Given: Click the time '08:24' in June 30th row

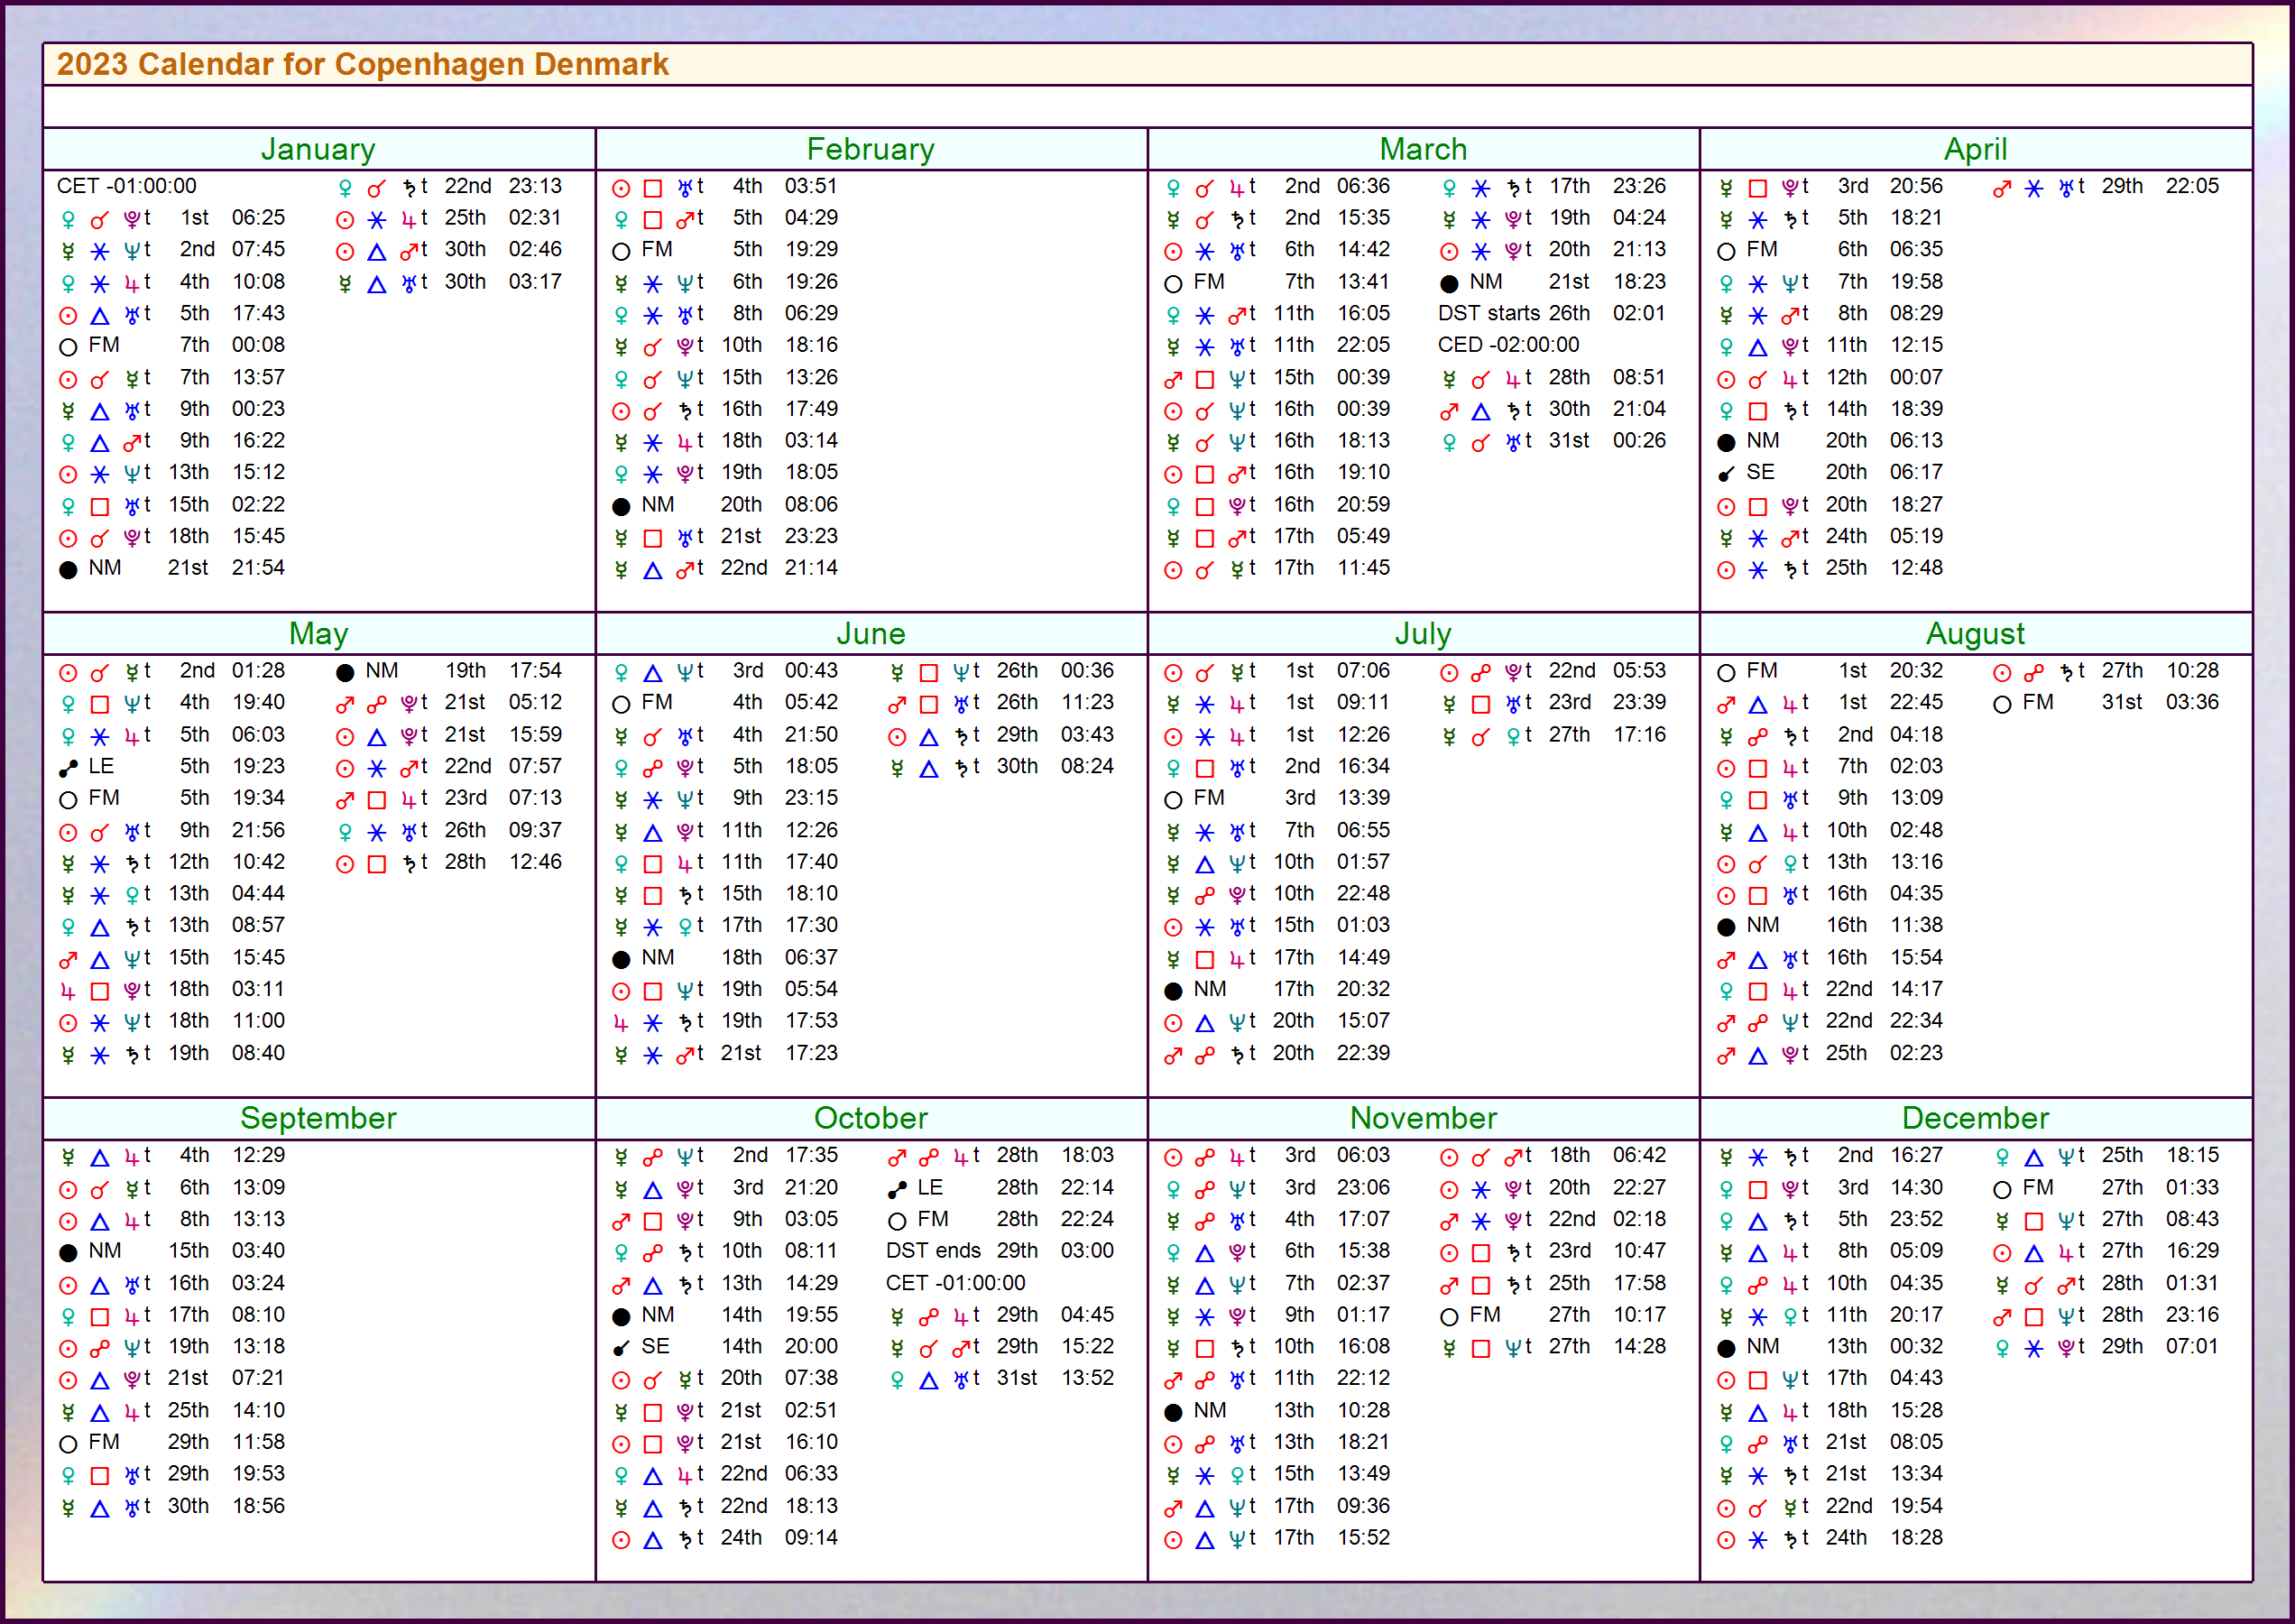Looking at the screenshot, I should point(1087,766).
